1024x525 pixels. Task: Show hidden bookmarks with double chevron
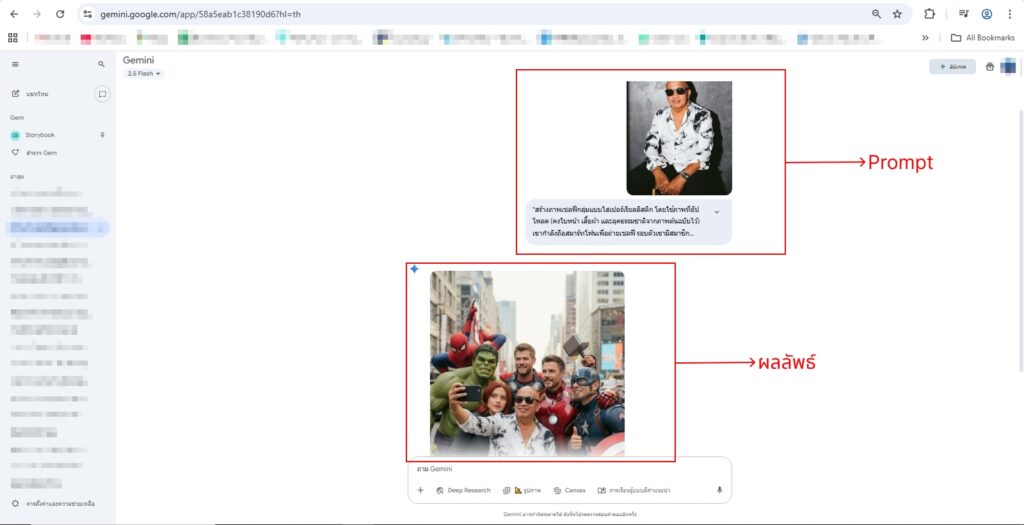tap(925, 38)
